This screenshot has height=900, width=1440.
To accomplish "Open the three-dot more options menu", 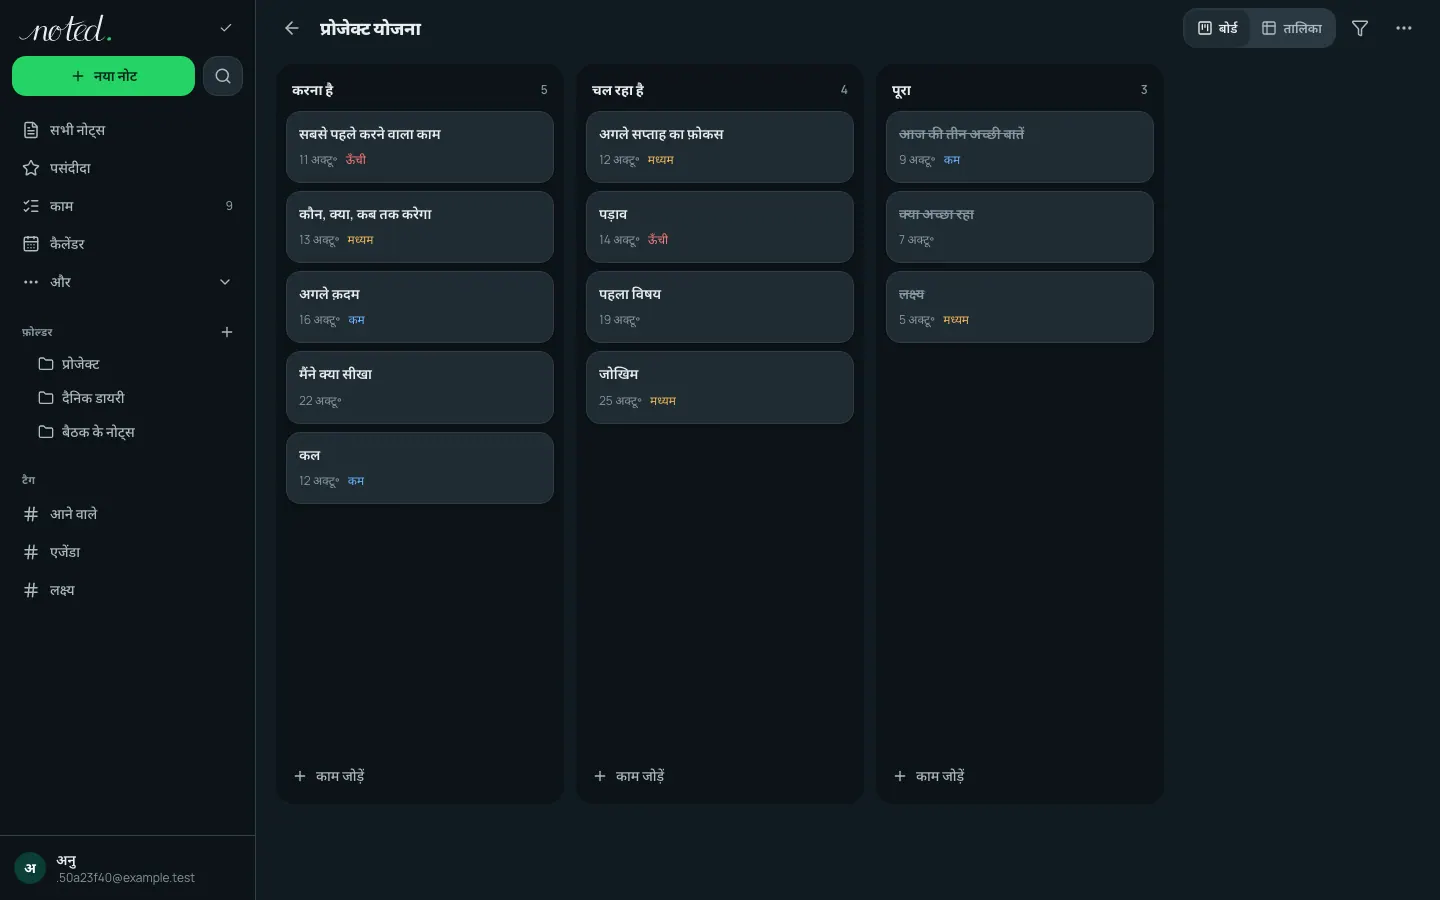I will pos(1404,28).
